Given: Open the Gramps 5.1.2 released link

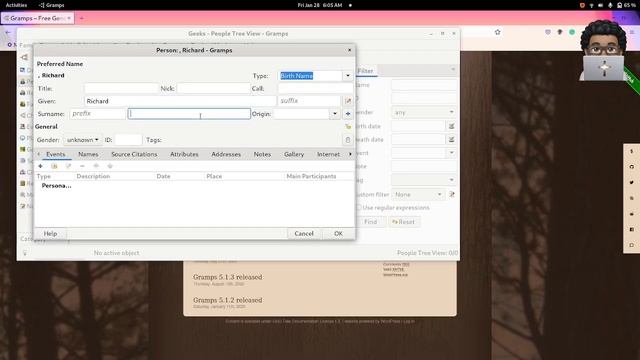Looking at the screenshot, I should [x=228, y=300].
